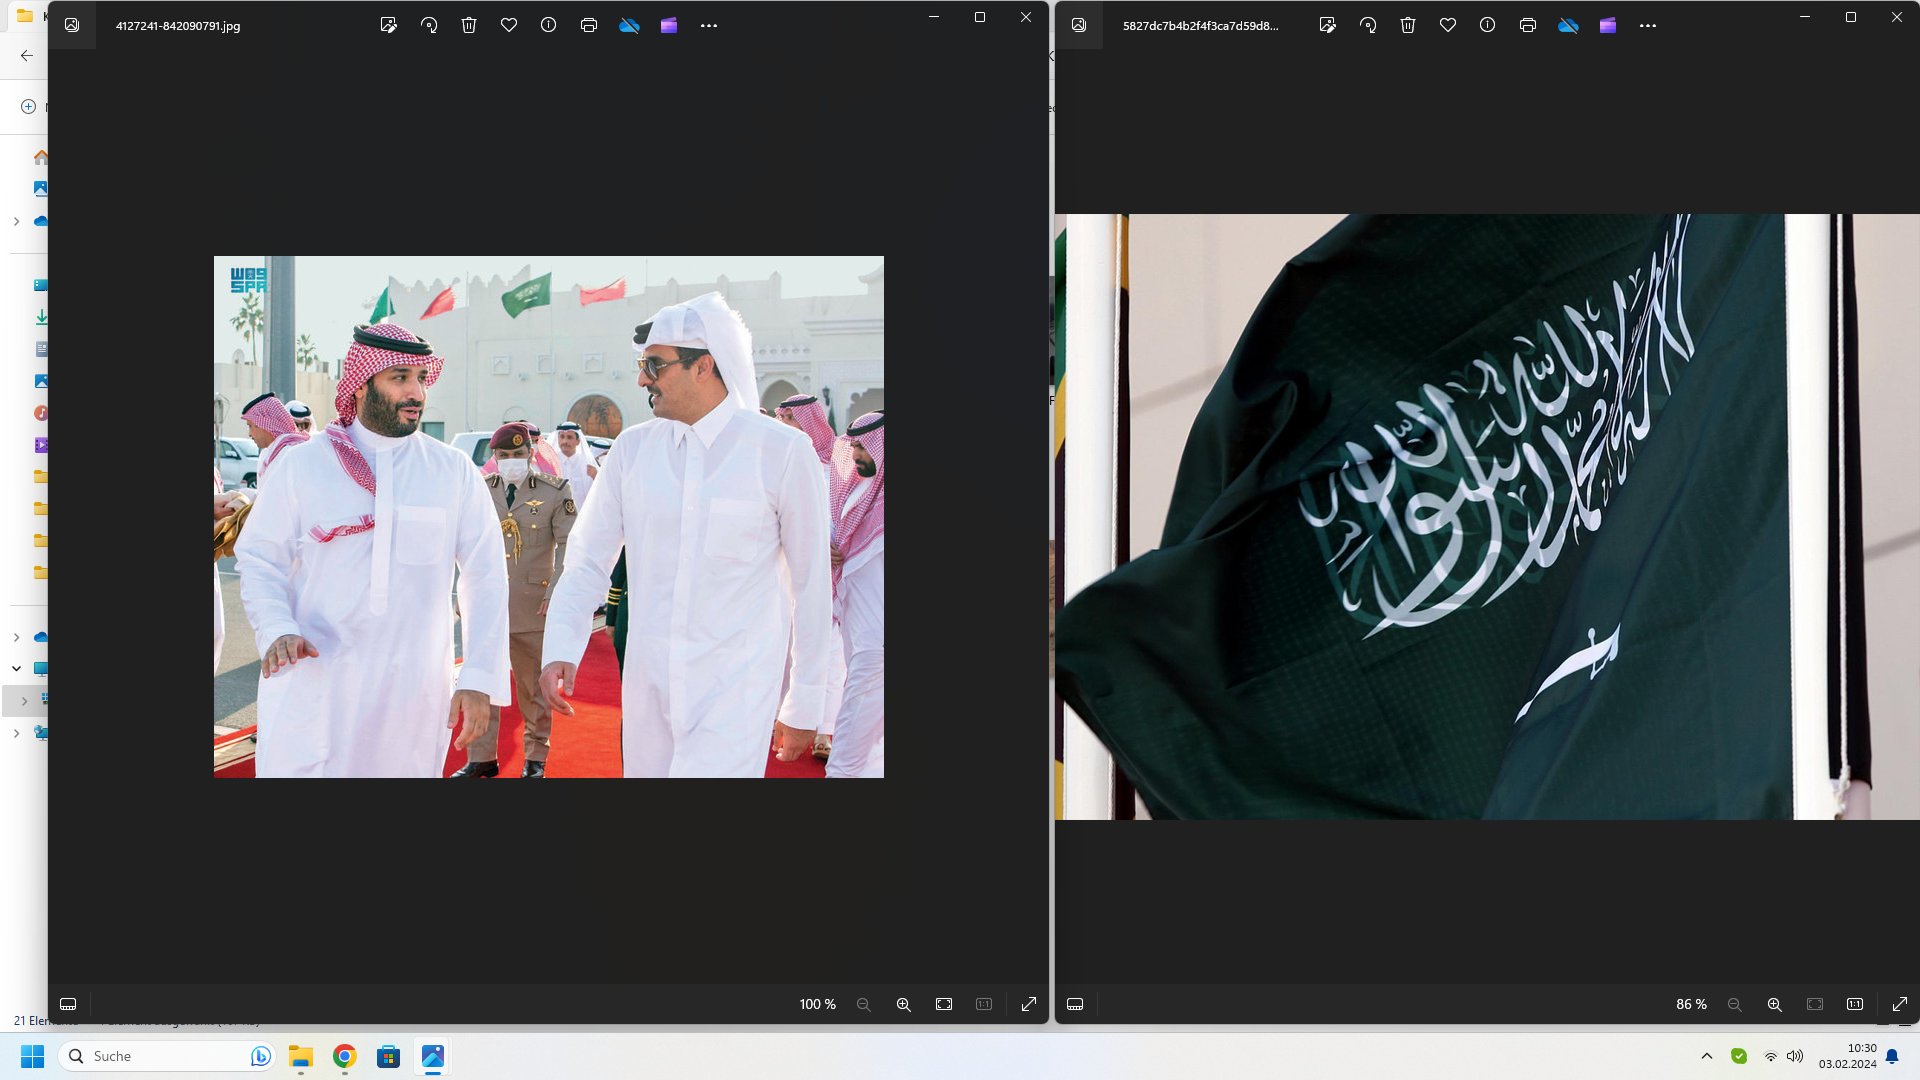Viewport: 1920px width, 1080px height.
Task: Expand lower OneDrive node in Explorer sidebar
Action: 16,637
